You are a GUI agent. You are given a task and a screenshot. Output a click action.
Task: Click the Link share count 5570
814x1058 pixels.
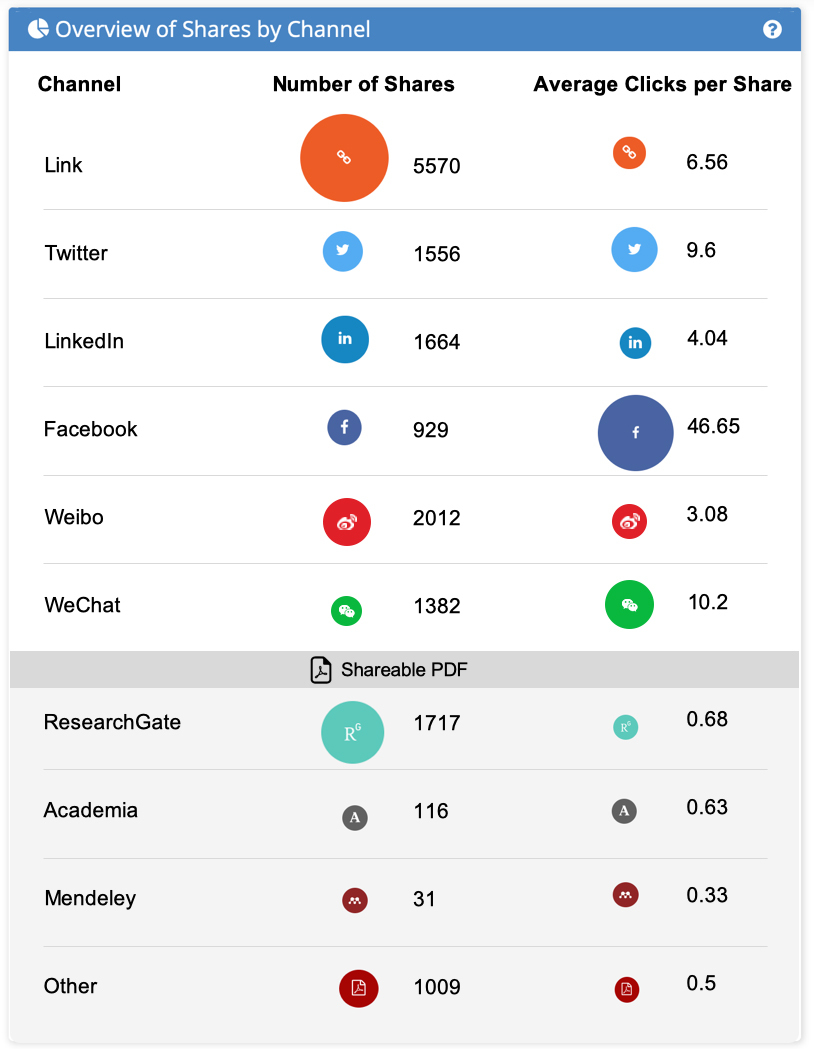437,166
